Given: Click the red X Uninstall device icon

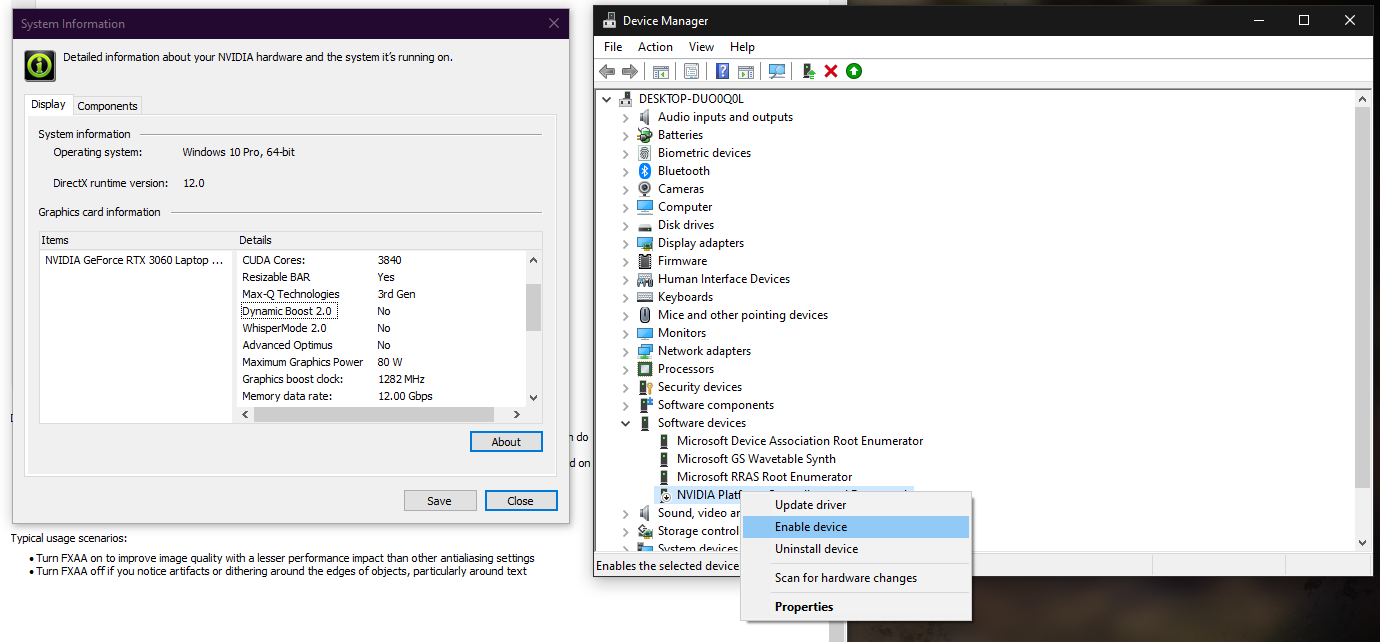Looking at the screenshot, I should 831,71.
